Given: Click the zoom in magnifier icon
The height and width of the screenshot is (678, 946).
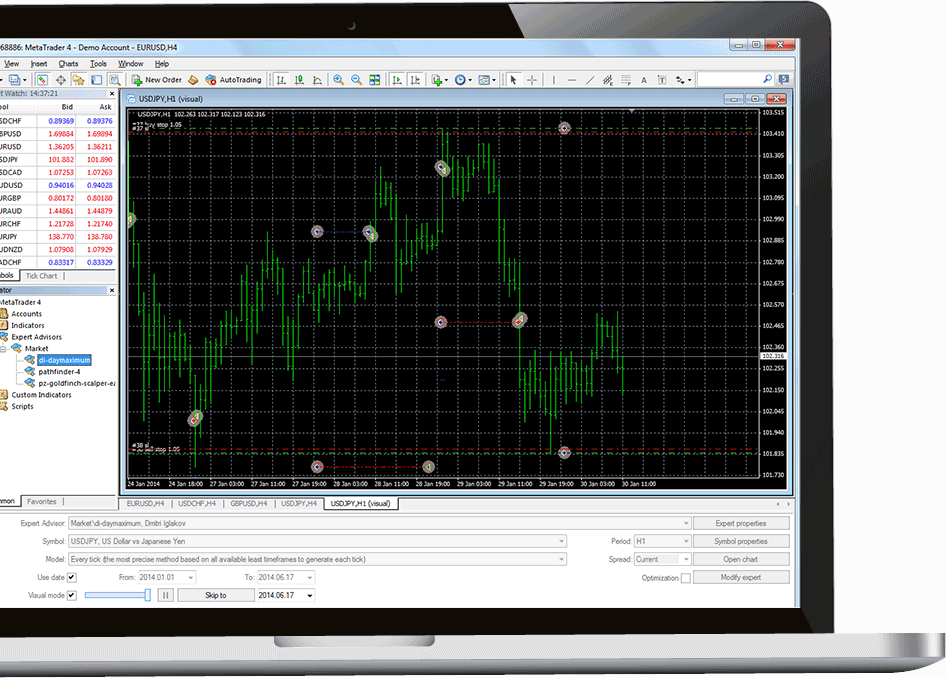Looking at the screenshot, I should (339, 80).
